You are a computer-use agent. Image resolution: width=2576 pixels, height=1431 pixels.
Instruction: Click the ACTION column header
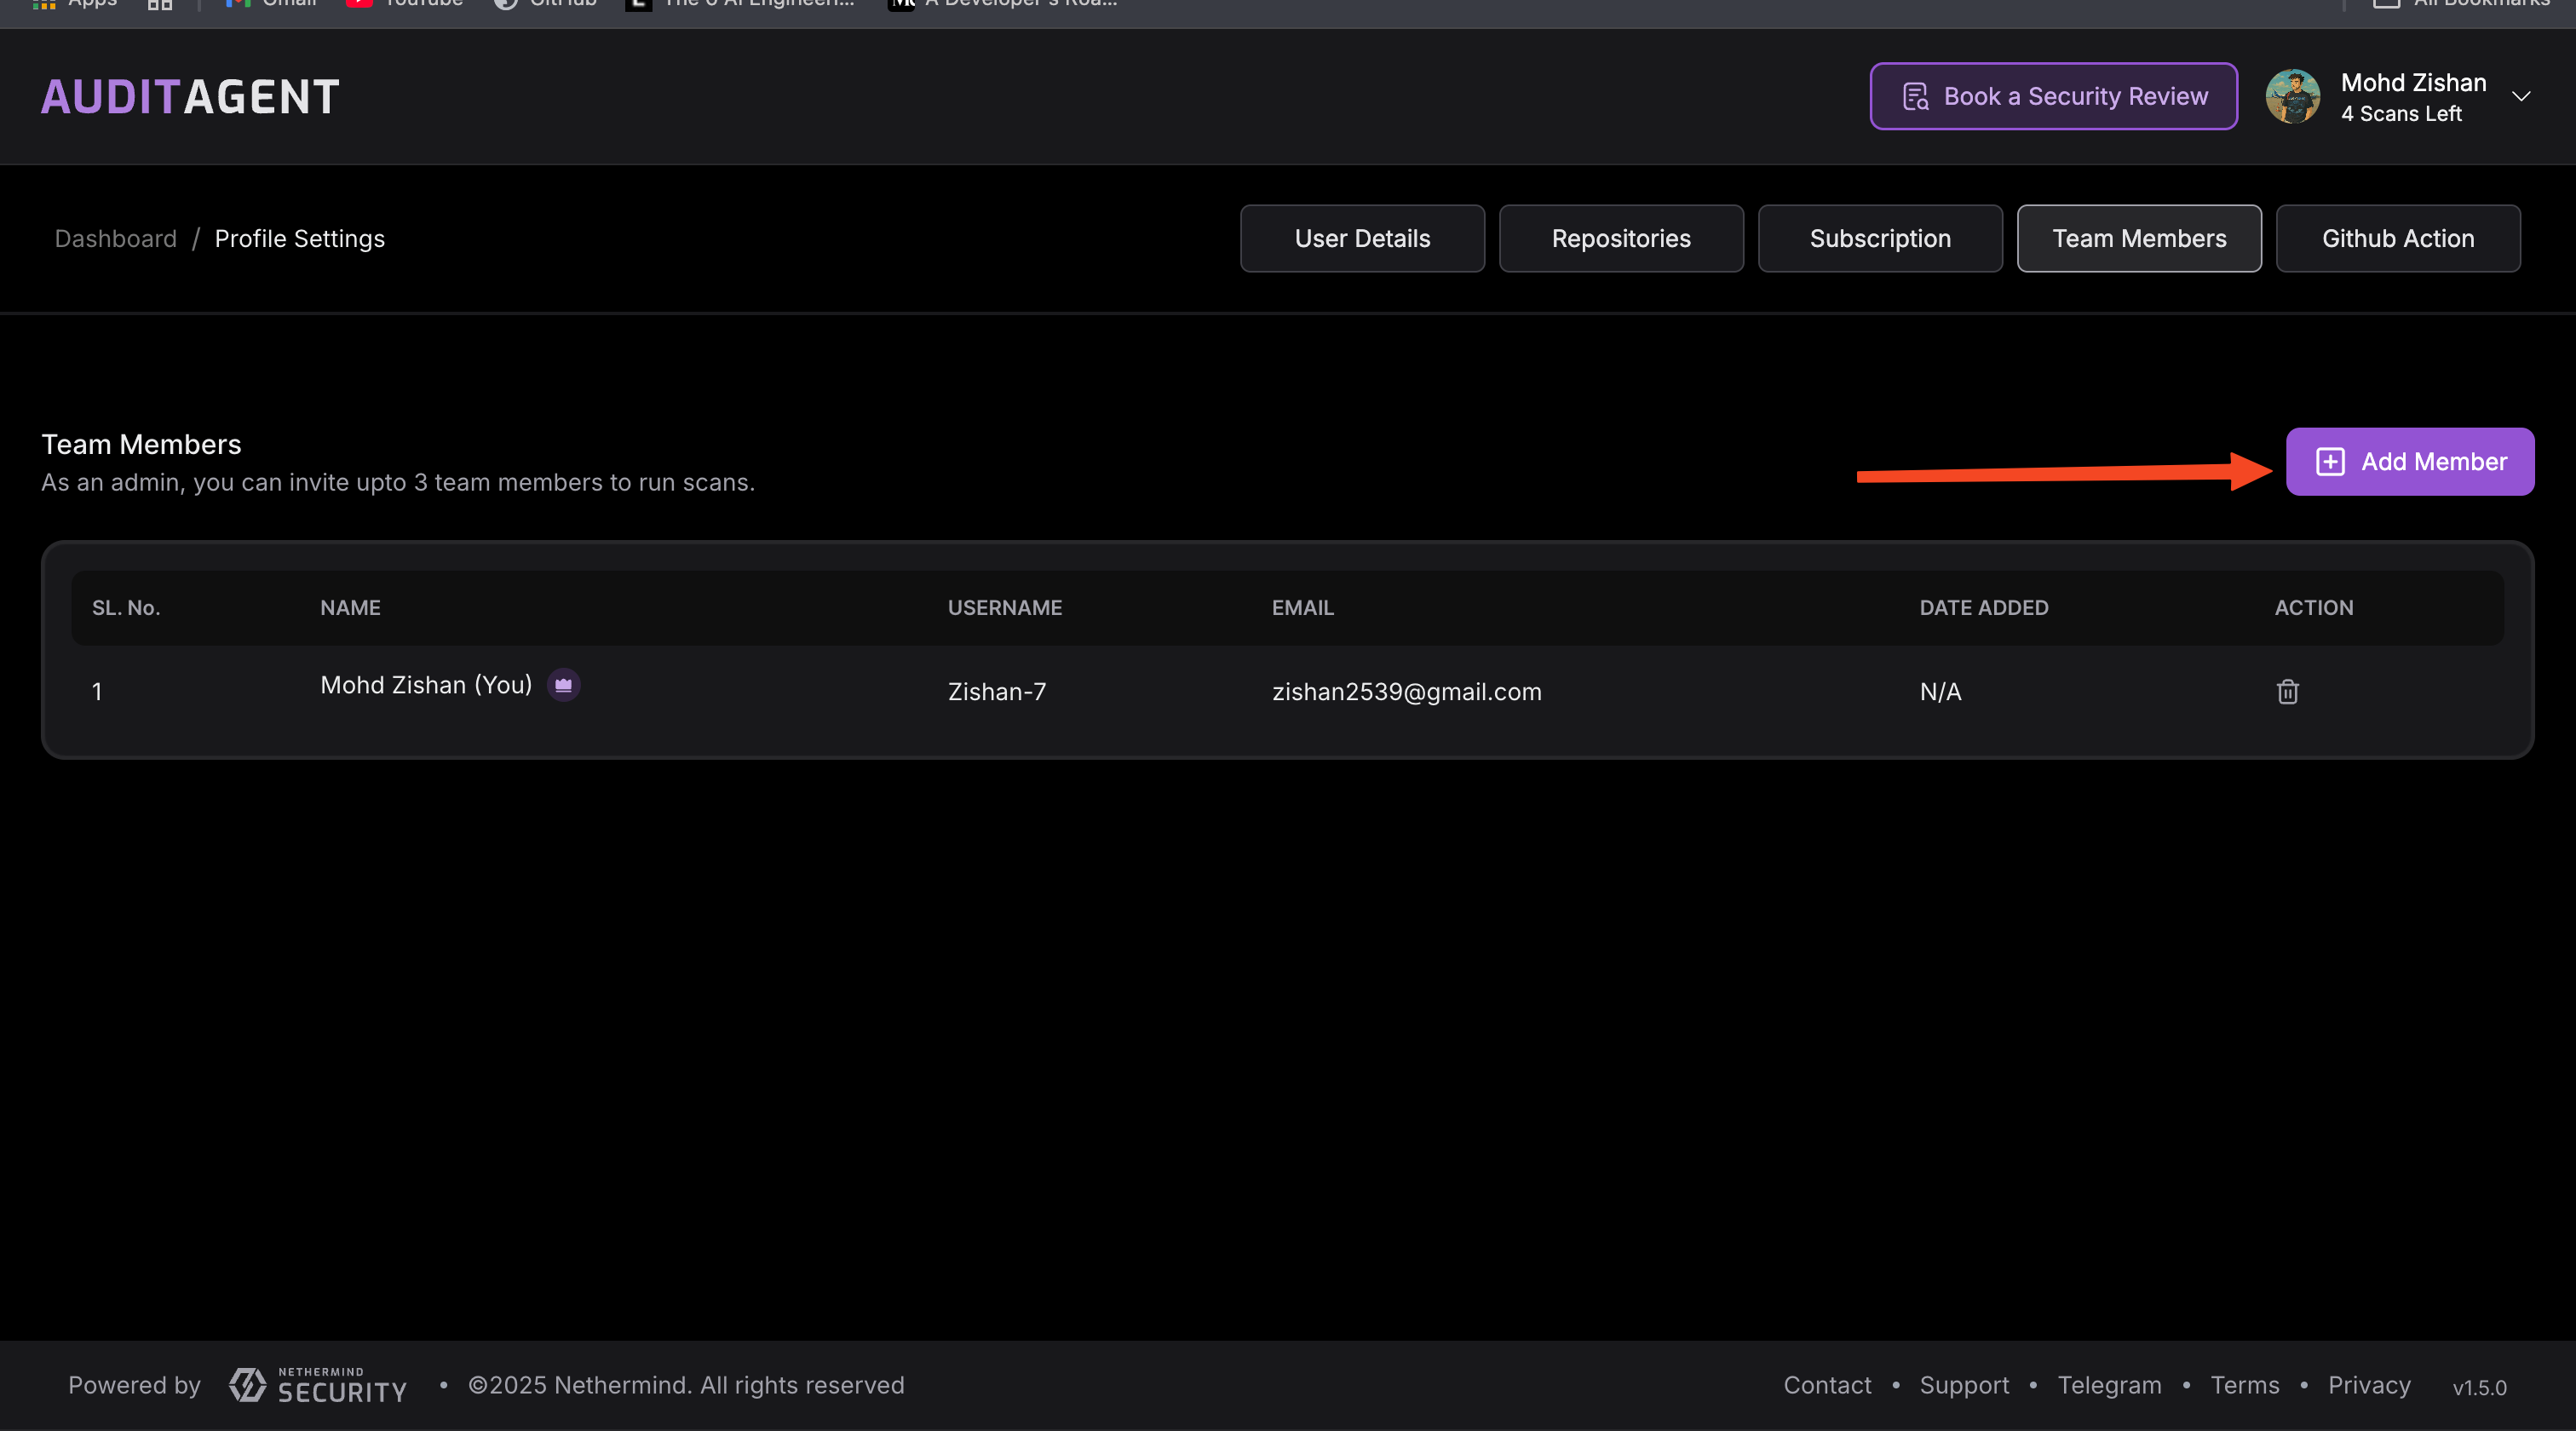pos(2314,608)
